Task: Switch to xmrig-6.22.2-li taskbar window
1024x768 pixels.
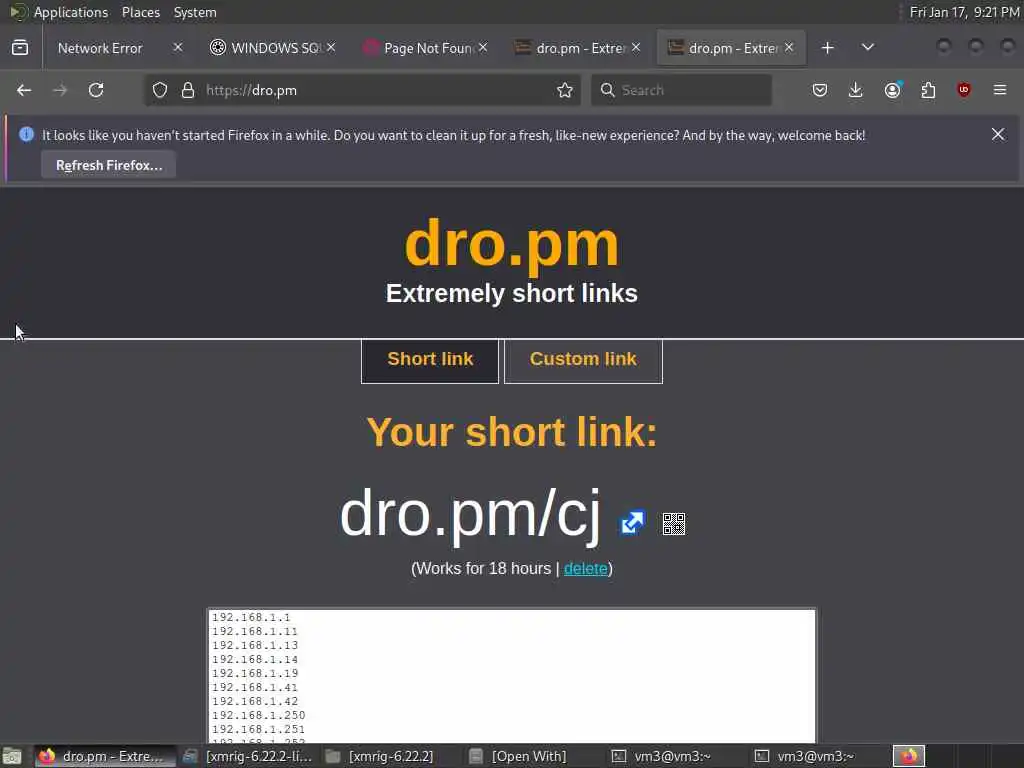Action: [248, 756]
